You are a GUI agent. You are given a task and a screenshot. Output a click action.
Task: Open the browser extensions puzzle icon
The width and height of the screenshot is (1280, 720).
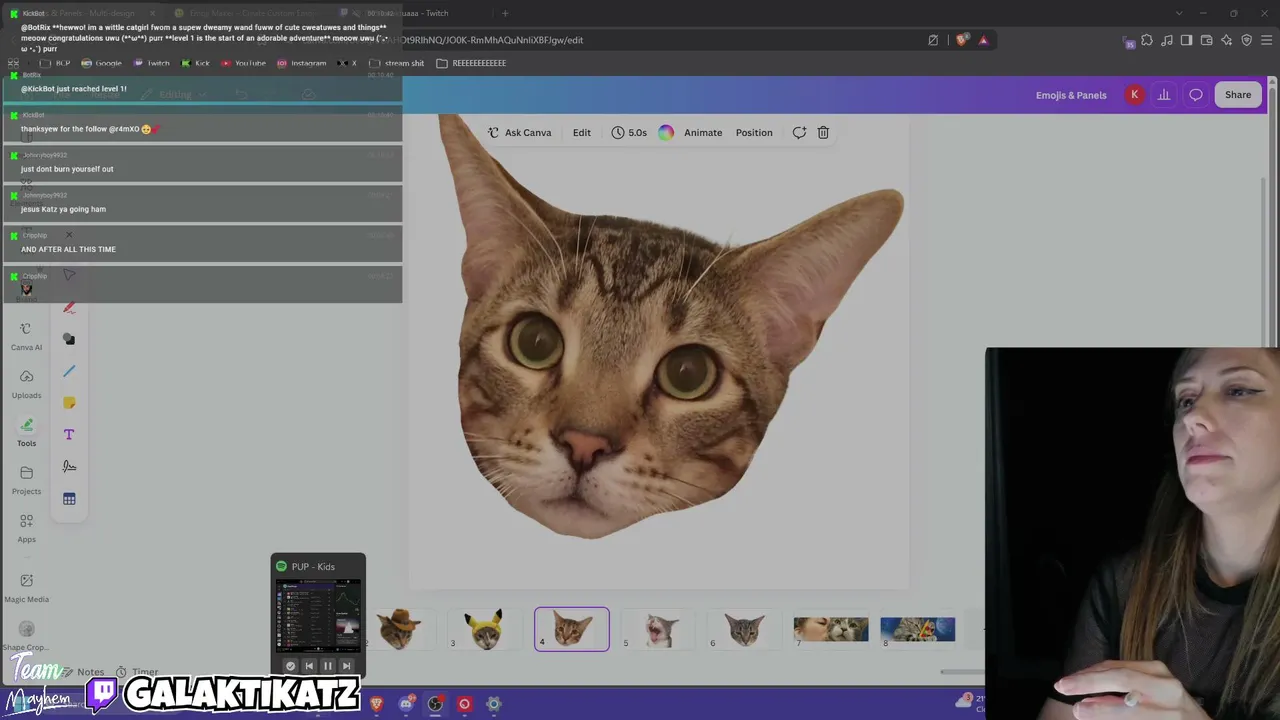(1147, 40)
